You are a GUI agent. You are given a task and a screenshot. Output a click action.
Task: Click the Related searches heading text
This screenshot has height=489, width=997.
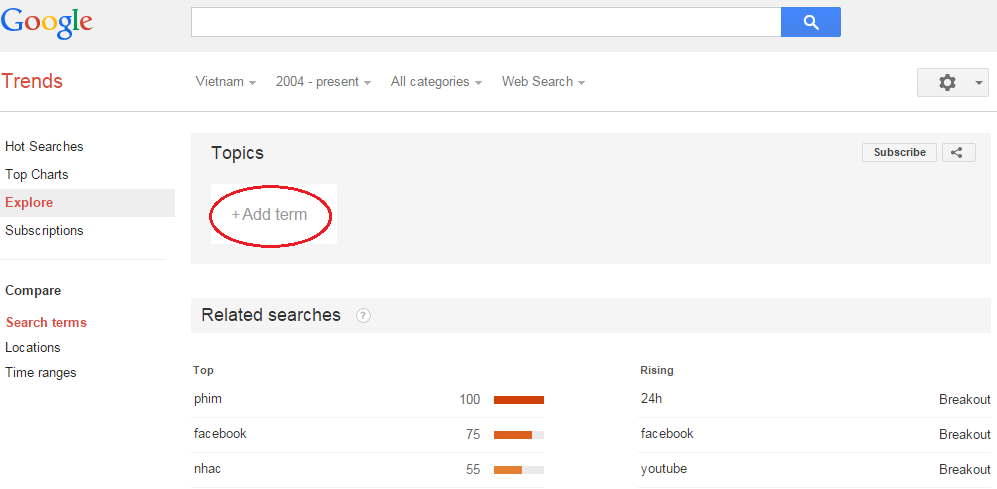[271, 315]
